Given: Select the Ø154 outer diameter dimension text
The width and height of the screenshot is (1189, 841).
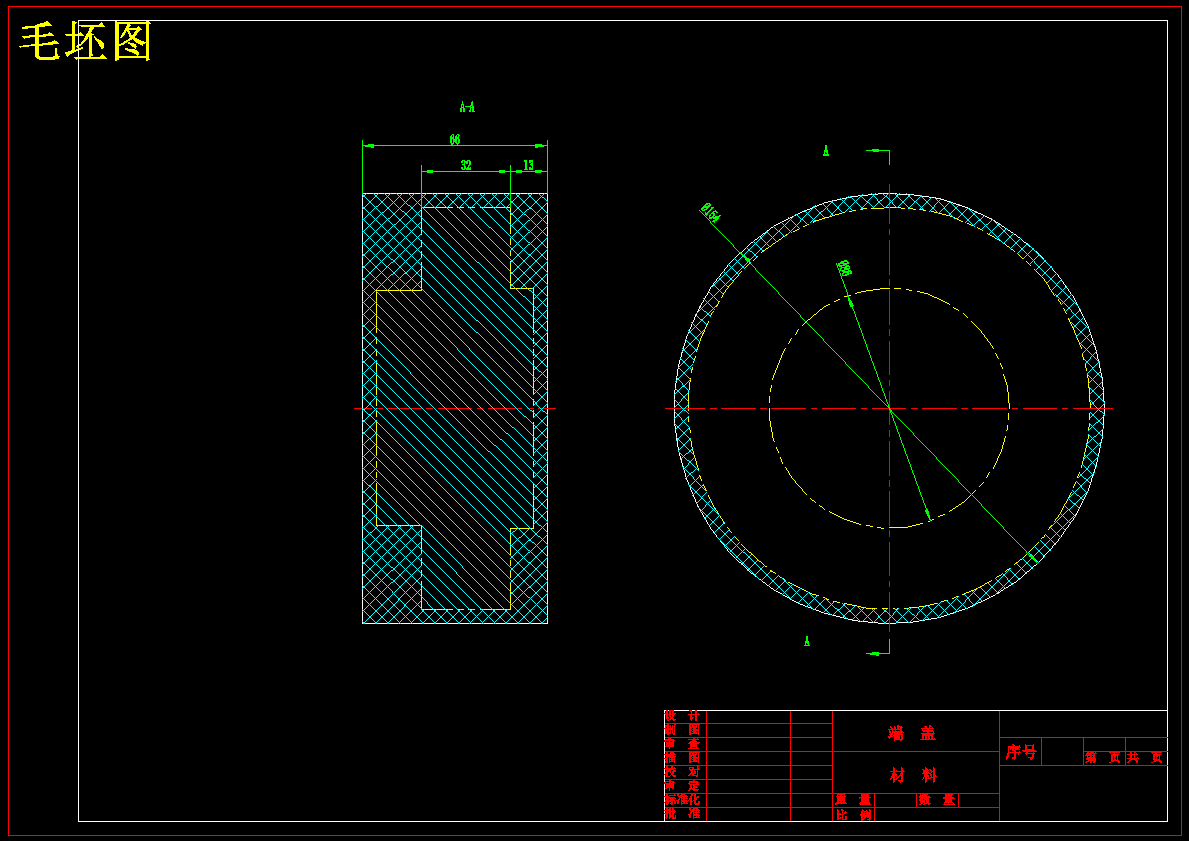Looking at the screenshot, I should [711, 213].
